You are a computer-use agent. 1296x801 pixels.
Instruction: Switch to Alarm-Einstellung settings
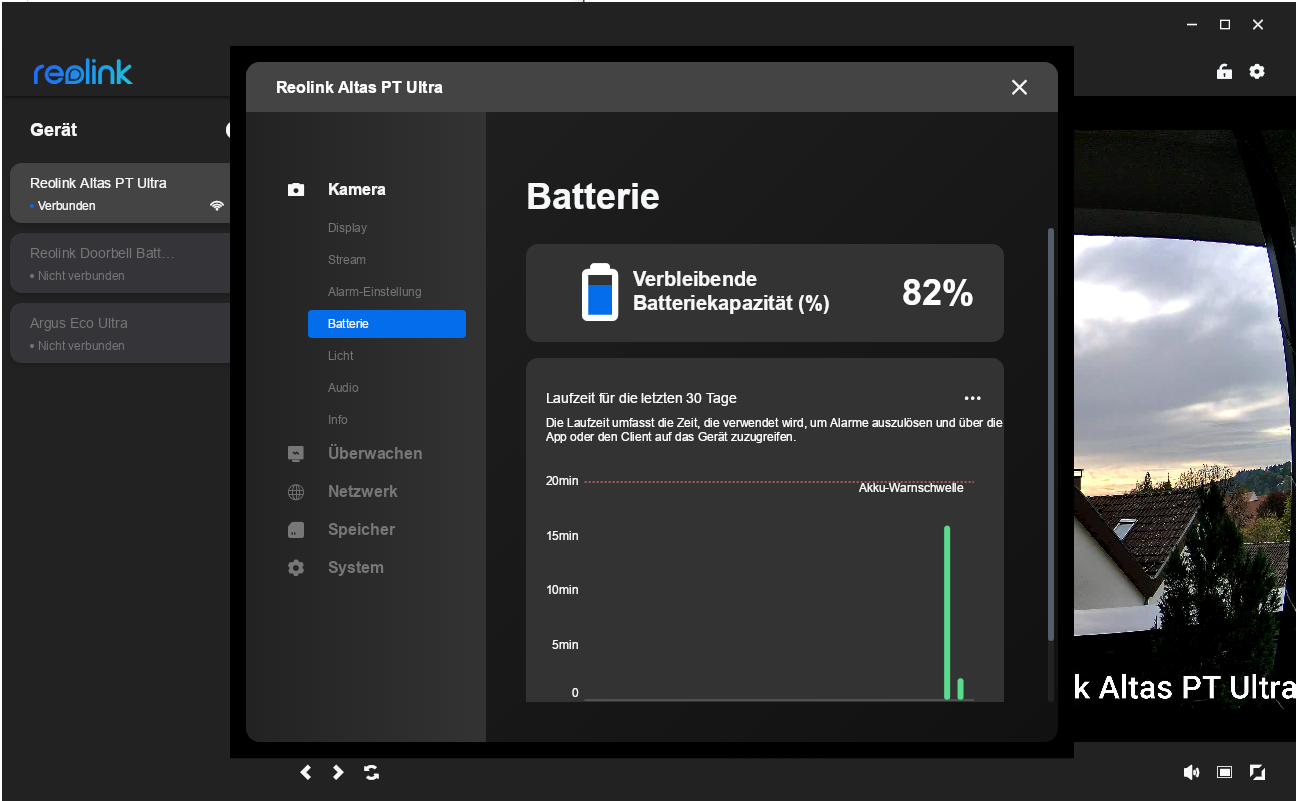point(374,292)
